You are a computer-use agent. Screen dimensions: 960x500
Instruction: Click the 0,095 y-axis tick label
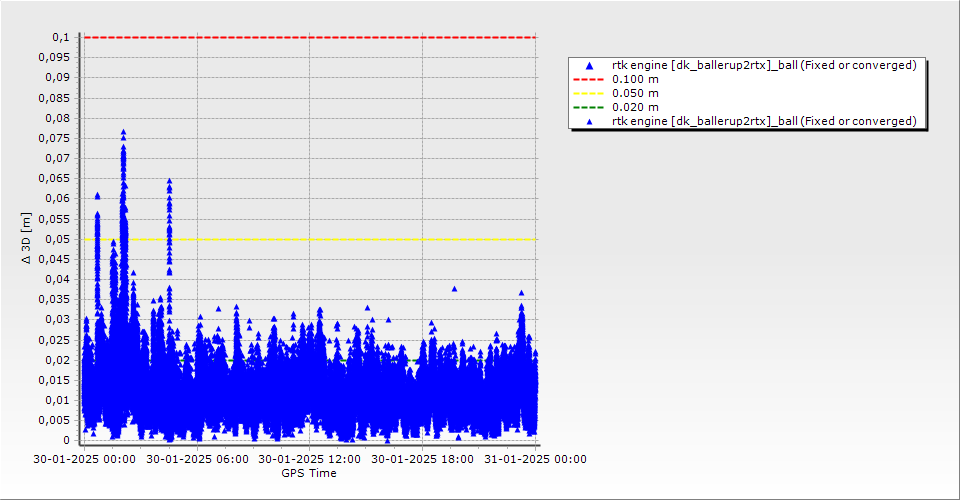(54, 58)
